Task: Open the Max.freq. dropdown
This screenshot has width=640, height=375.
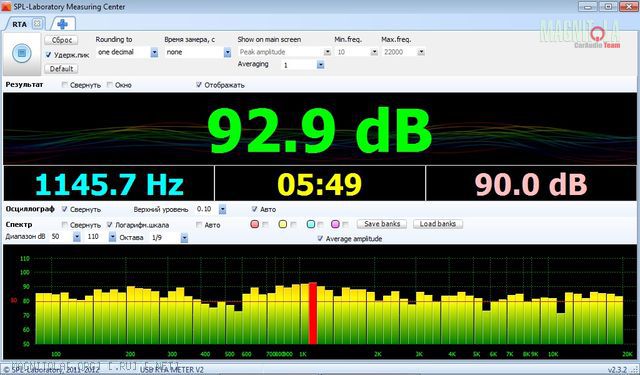Action: coord(421,52)
